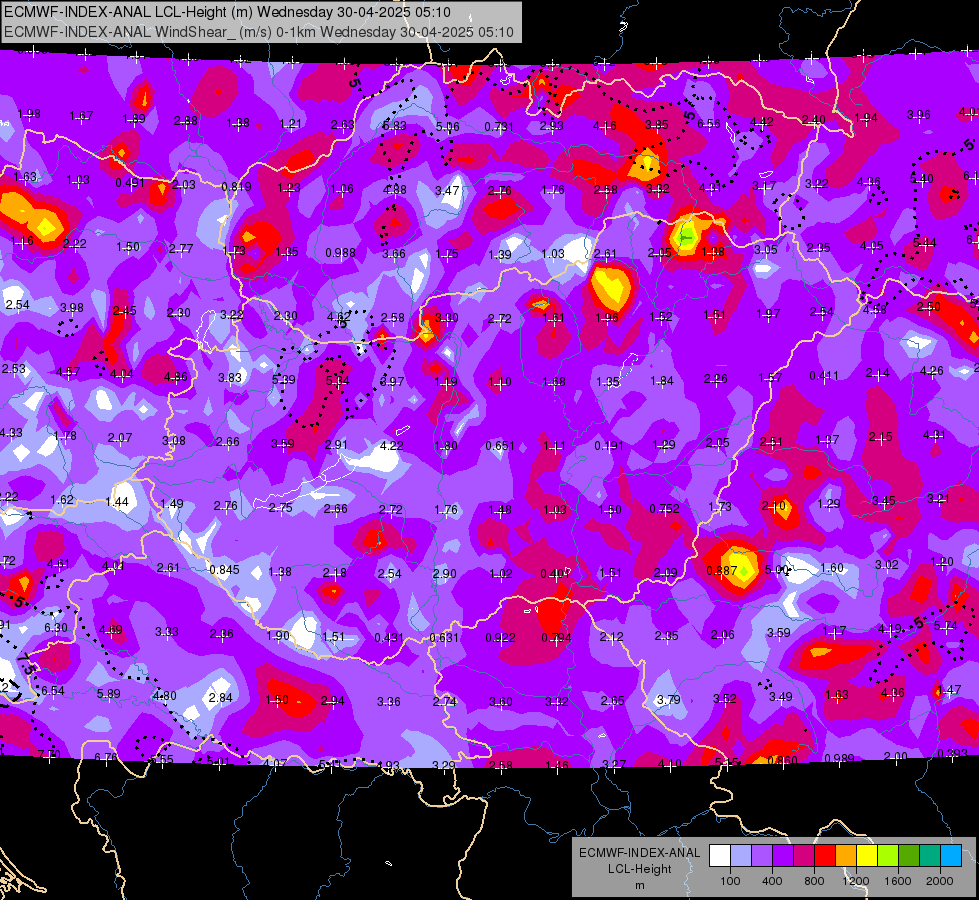The image size is (979, 900).
Task: Click the wind shear value 0.988
Action: pos(340,252)
